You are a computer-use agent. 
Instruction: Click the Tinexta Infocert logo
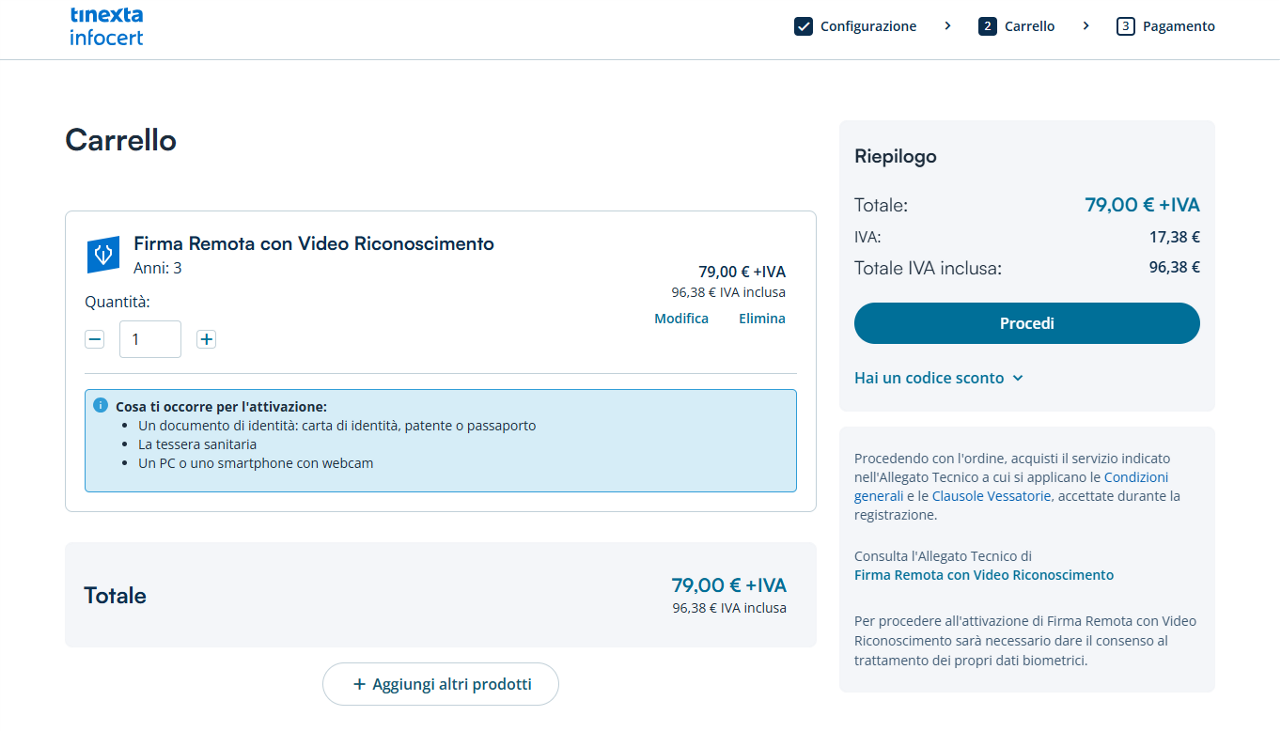coord(106,27)
